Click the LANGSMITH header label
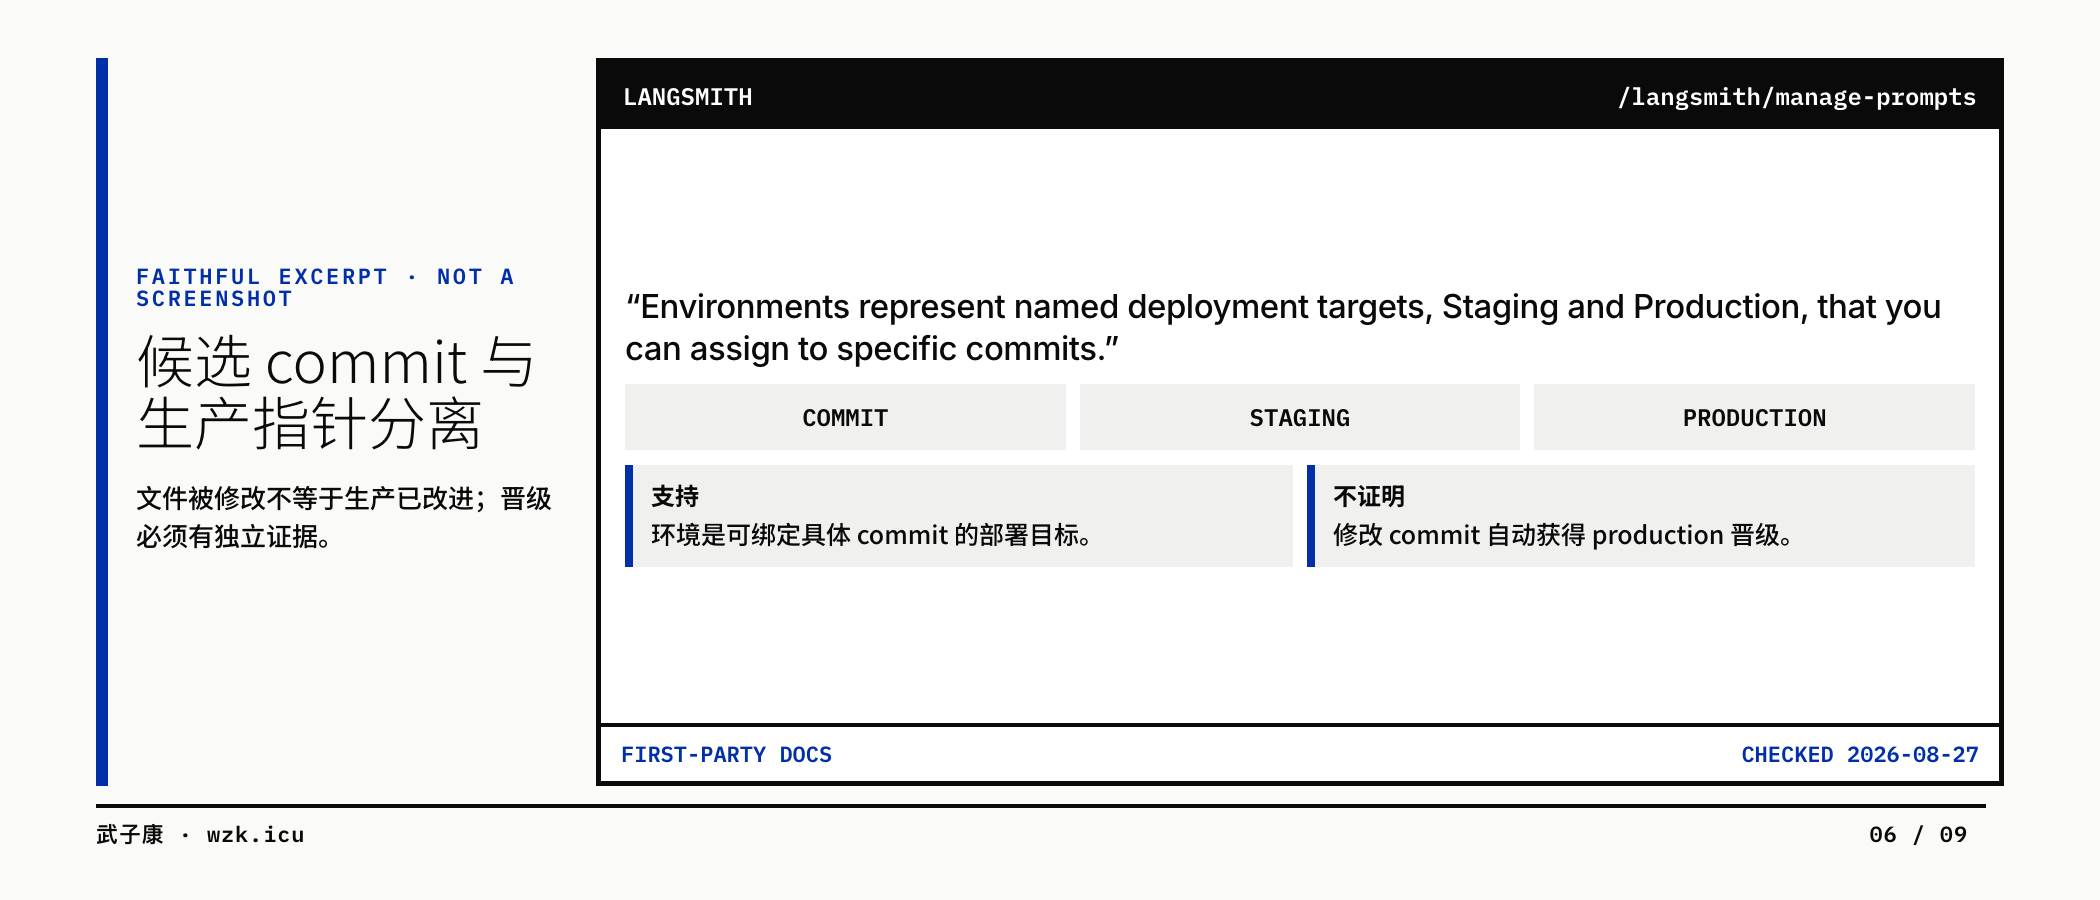 [x=688, y=97]
